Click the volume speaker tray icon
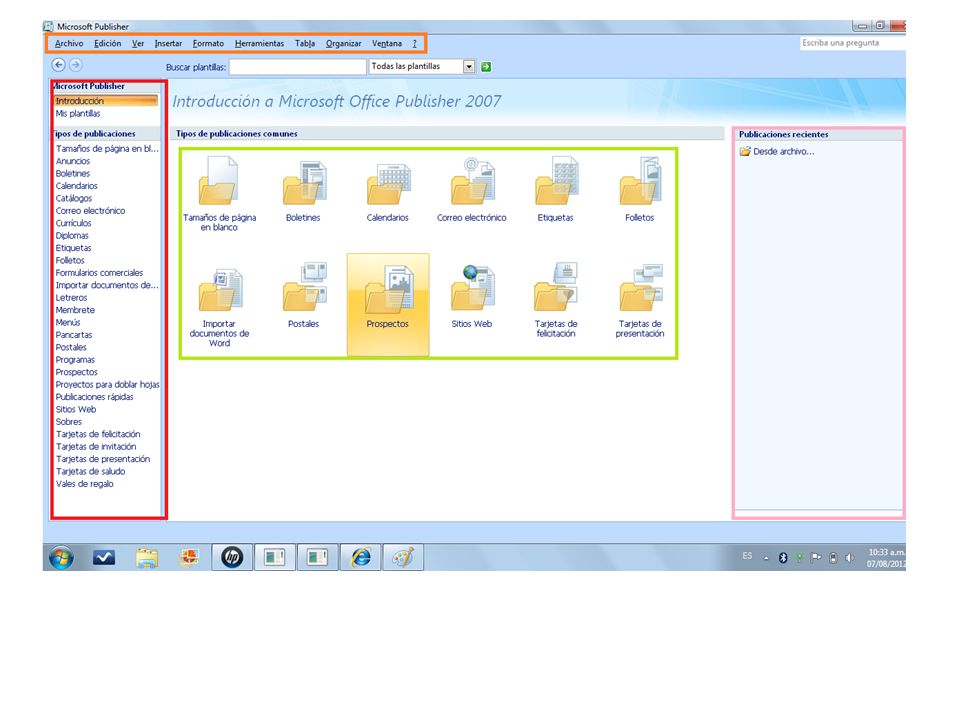This screenshot has width=960, height=720. pos(849,558)
